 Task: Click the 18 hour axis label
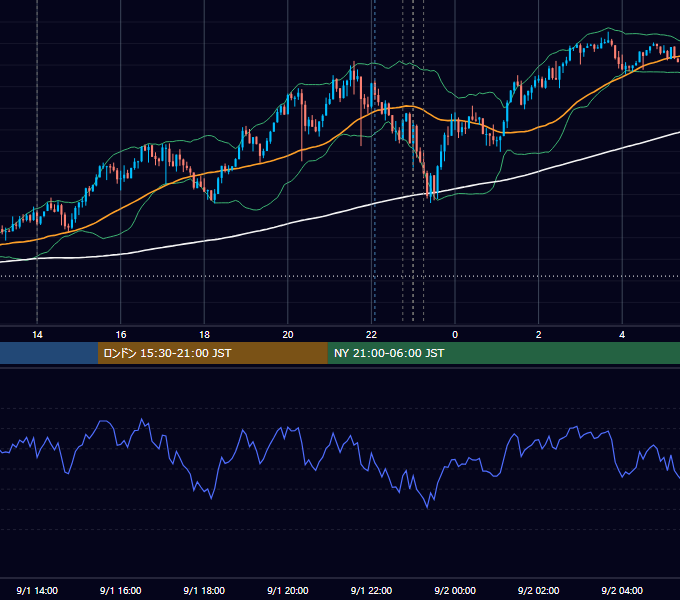pyautogui.click(x=204, y=335)
